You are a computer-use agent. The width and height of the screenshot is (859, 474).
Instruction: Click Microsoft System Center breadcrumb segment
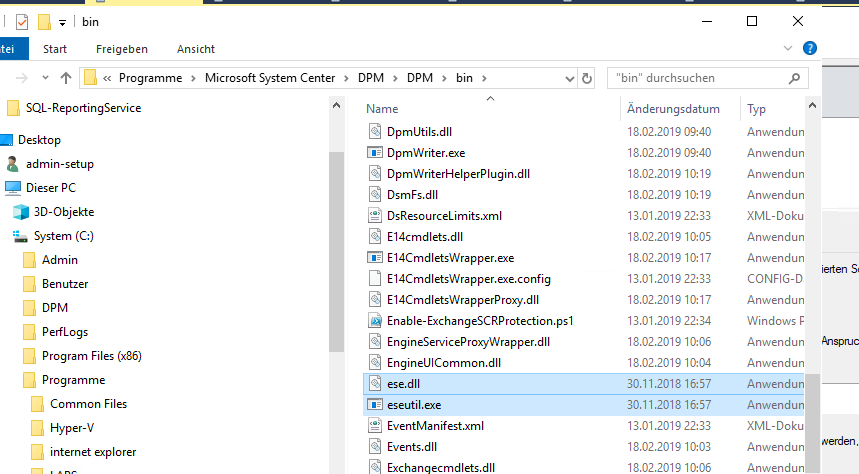(270, 78)
